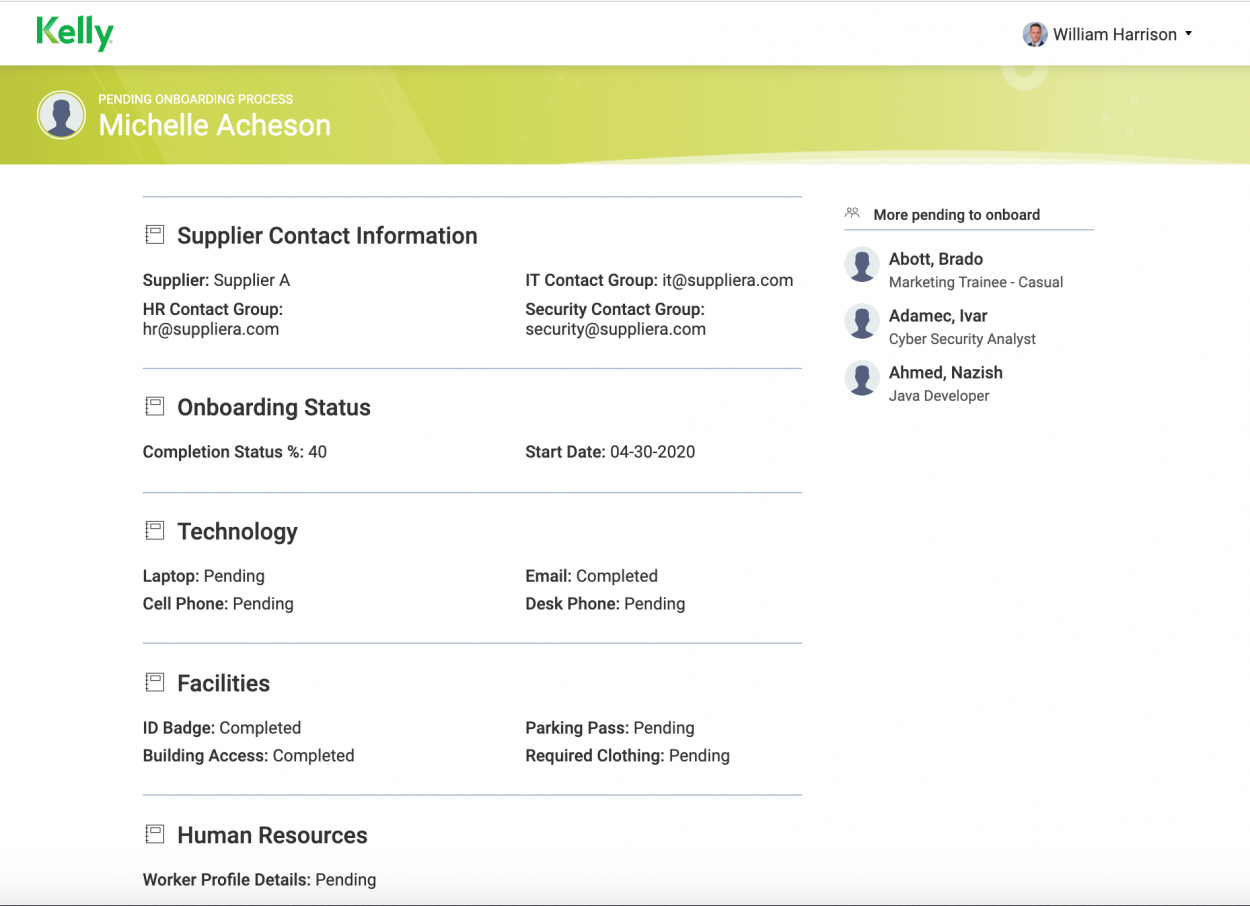This screenshot has height=906, width=1250.
Task: Click Ahmed, Nazish's avatar placeholder
Action: pyautogui.click(x=861, y=379)
